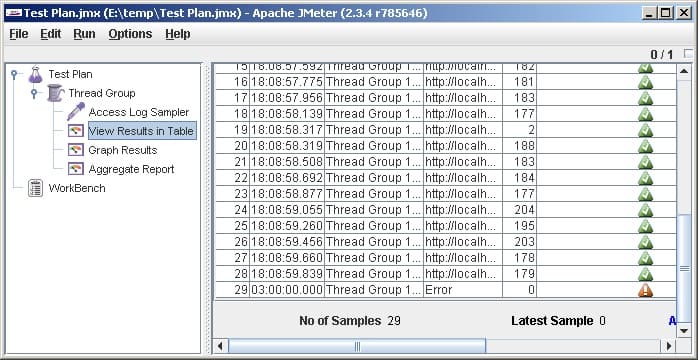Viewport: 698px width, 360px height.
Task: Select the row 29 Error label cell
Action: point(463,290)
